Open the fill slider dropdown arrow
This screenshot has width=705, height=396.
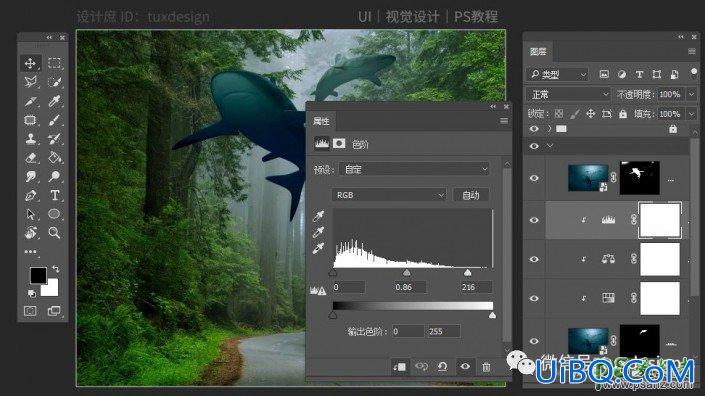tap(692, 114)
